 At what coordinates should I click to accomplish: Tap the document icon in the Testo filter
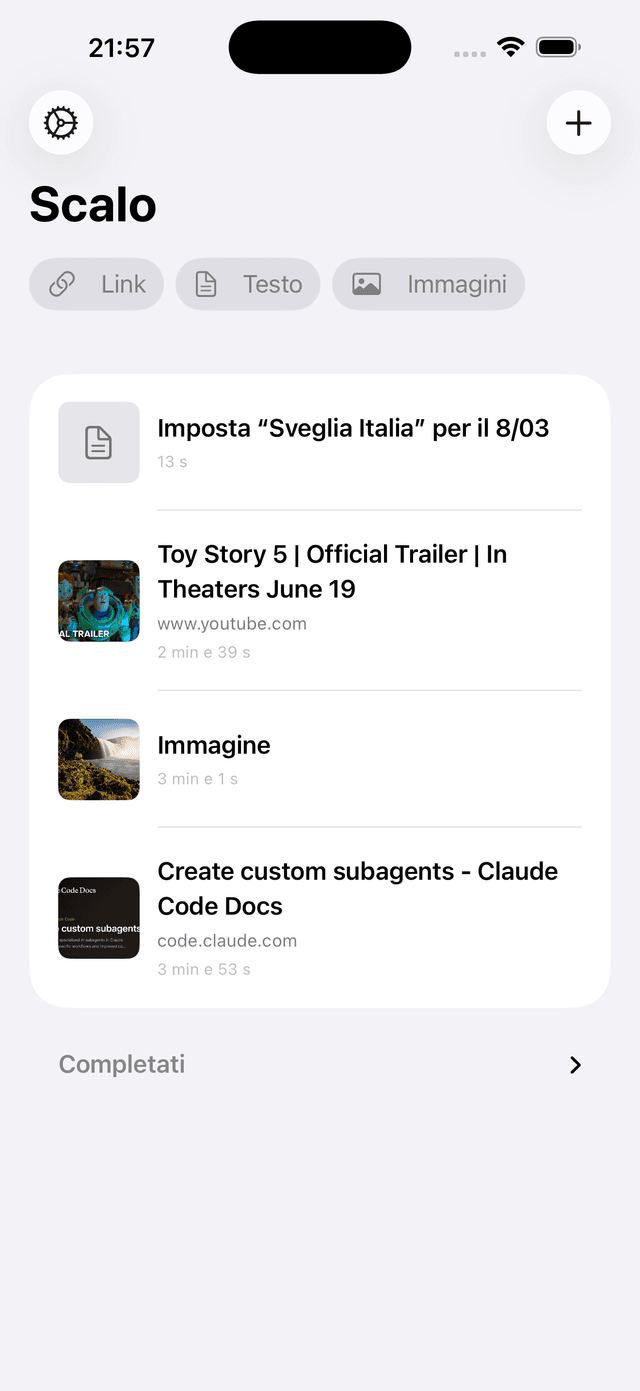tap(206, 284)
